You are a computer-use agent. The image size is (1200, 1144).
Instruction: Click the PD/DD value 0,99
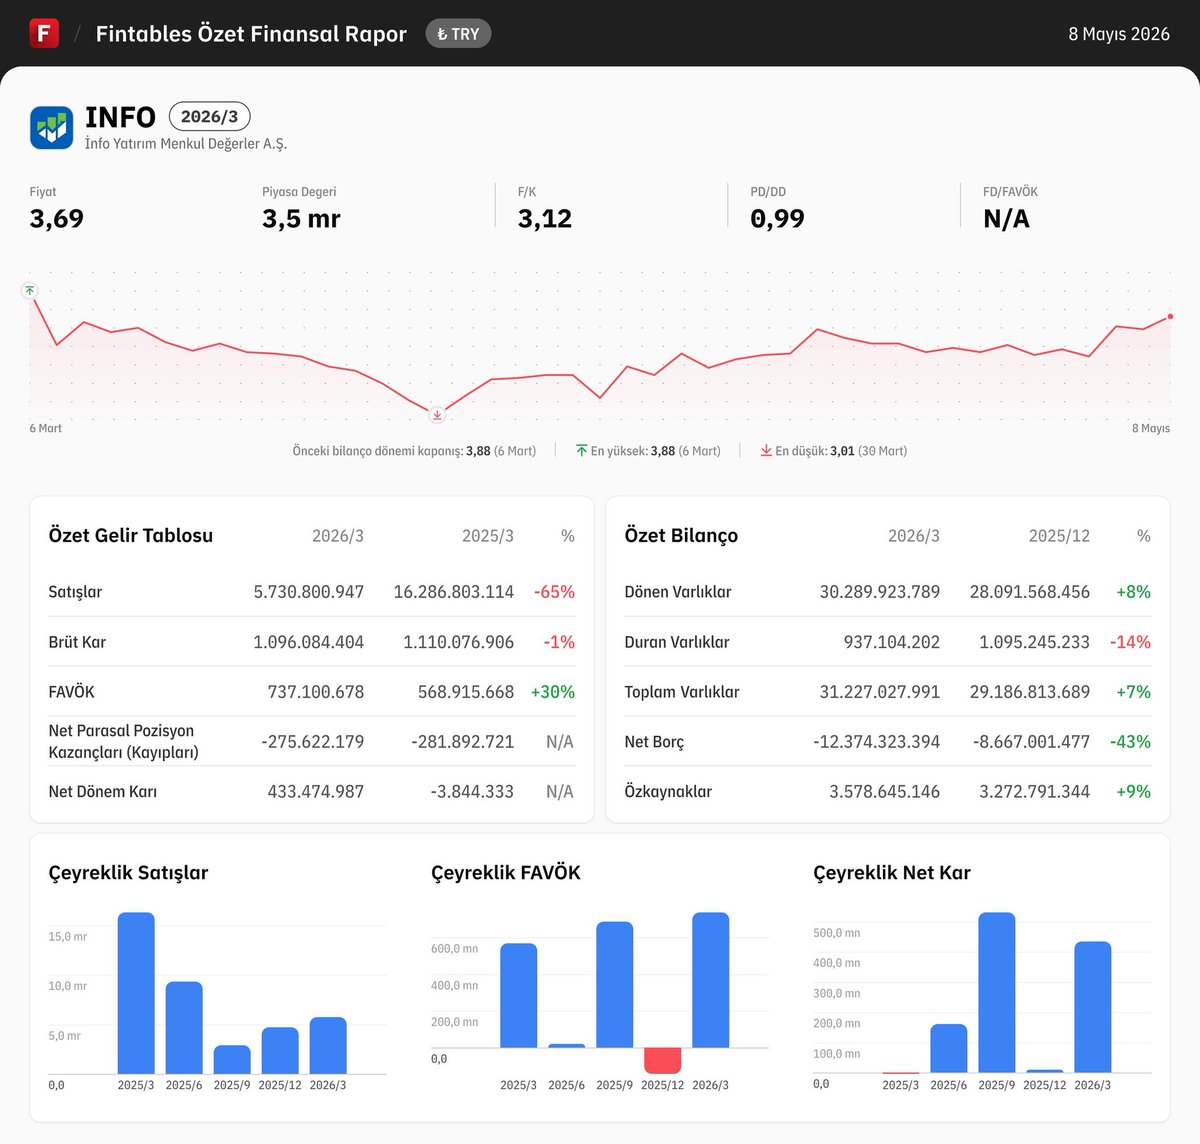click(777, 219)
